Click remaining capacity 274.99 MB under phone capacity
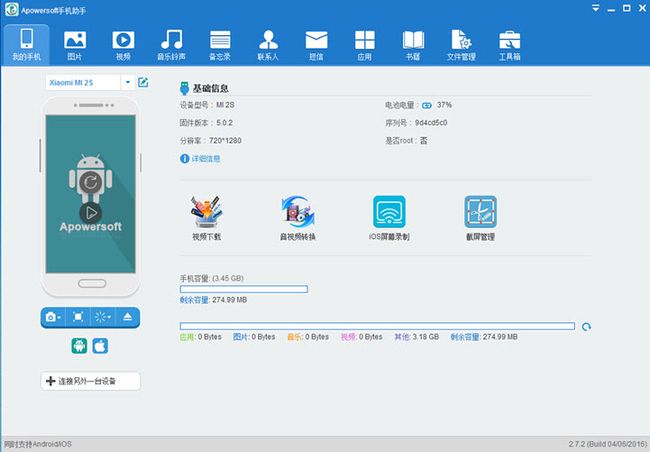The height and width of the screenshot is (452, 650). 213,300
